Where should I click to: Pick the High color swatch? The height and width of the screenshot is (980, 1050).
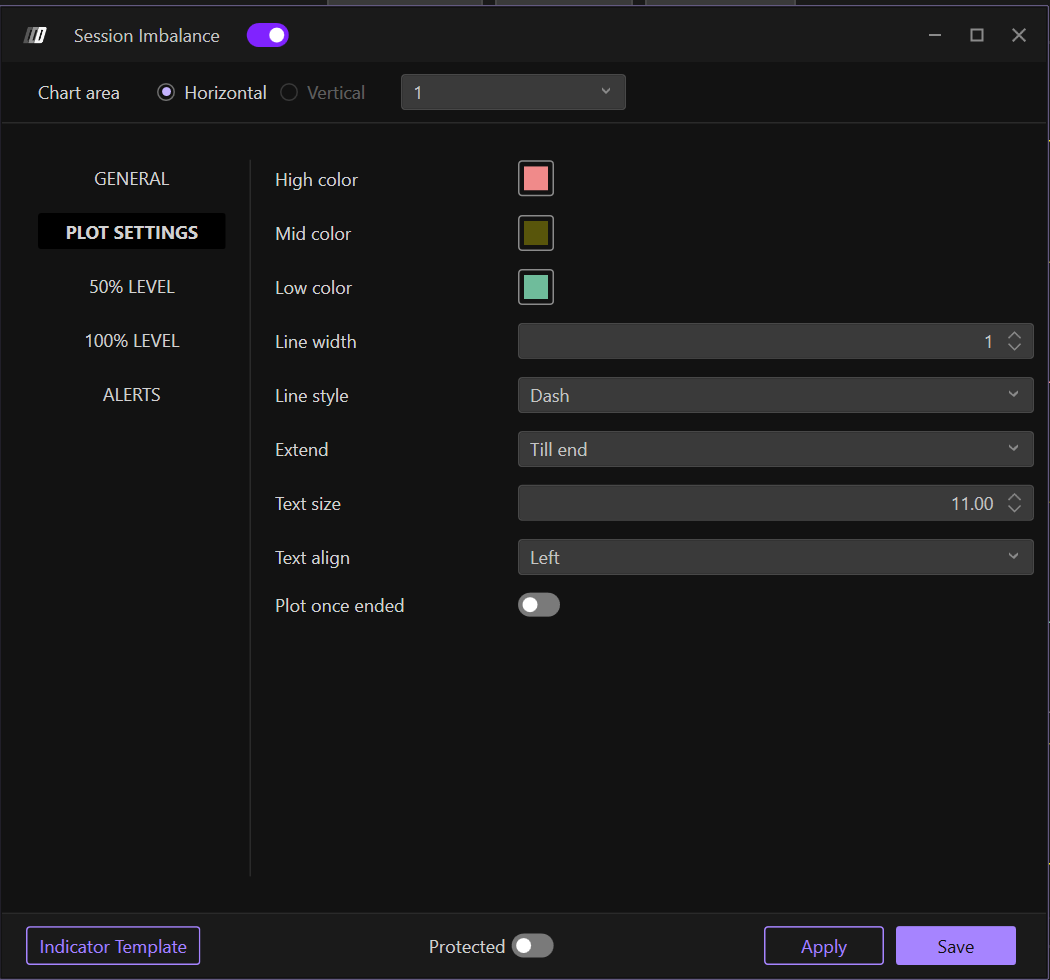pos(536,179)
